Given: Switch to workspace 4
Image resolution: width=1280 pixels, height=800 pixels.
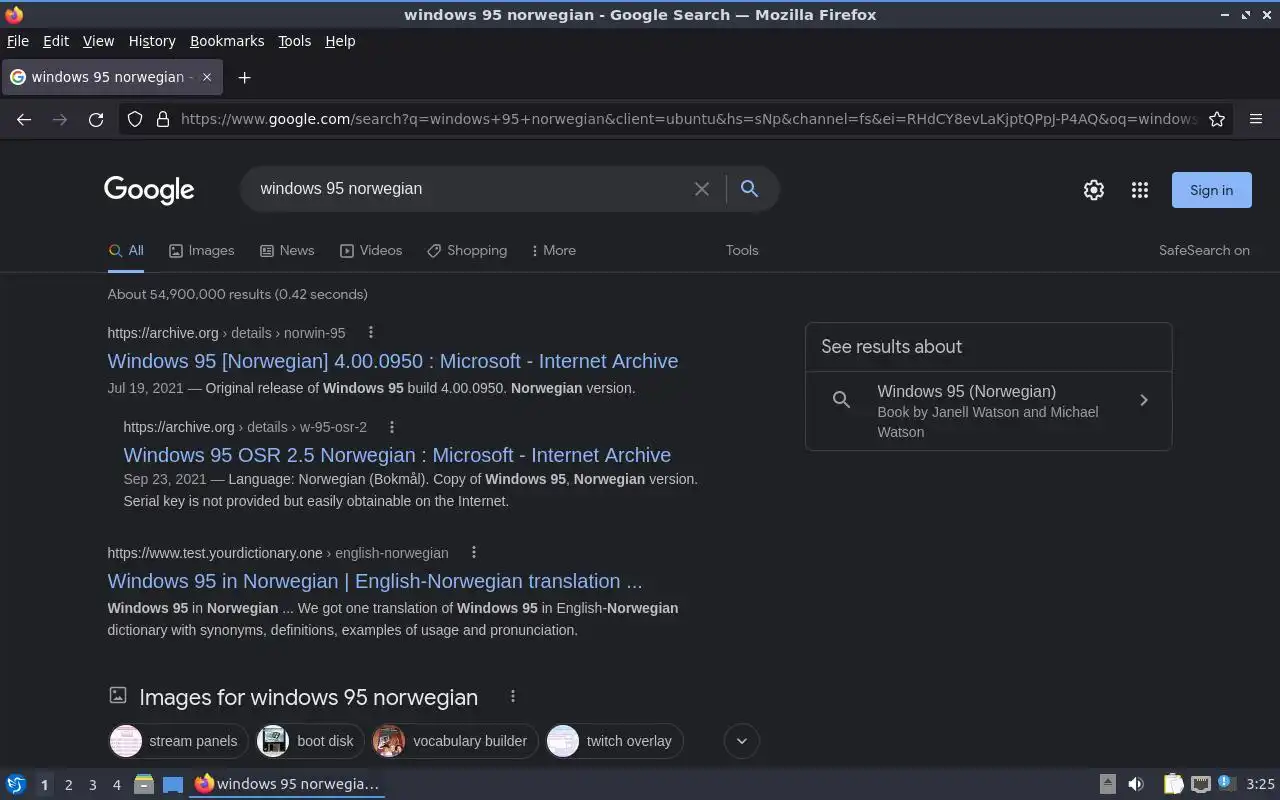Looking at the screenshot, I should (x=116, y=785).
